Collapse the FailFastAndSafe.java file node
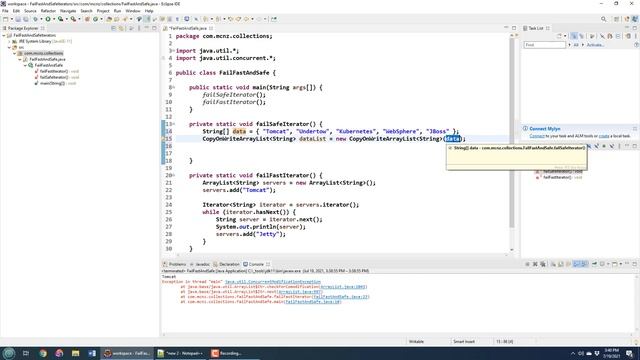 pos(20,59)
